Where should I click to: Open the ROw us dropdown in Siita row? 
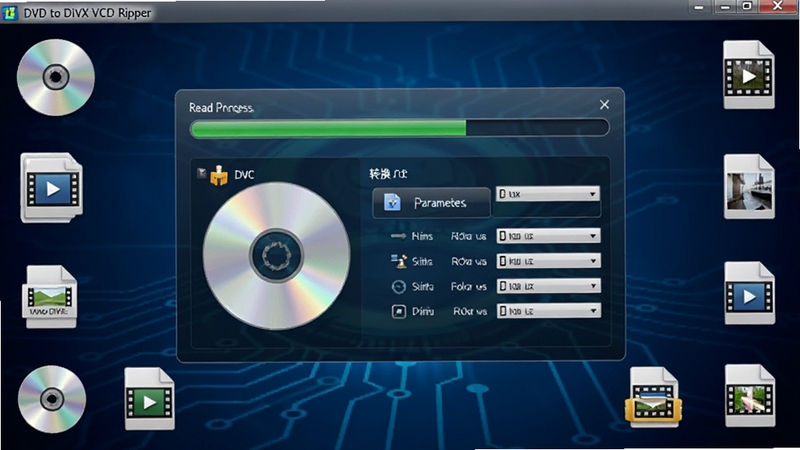(548, 261)
